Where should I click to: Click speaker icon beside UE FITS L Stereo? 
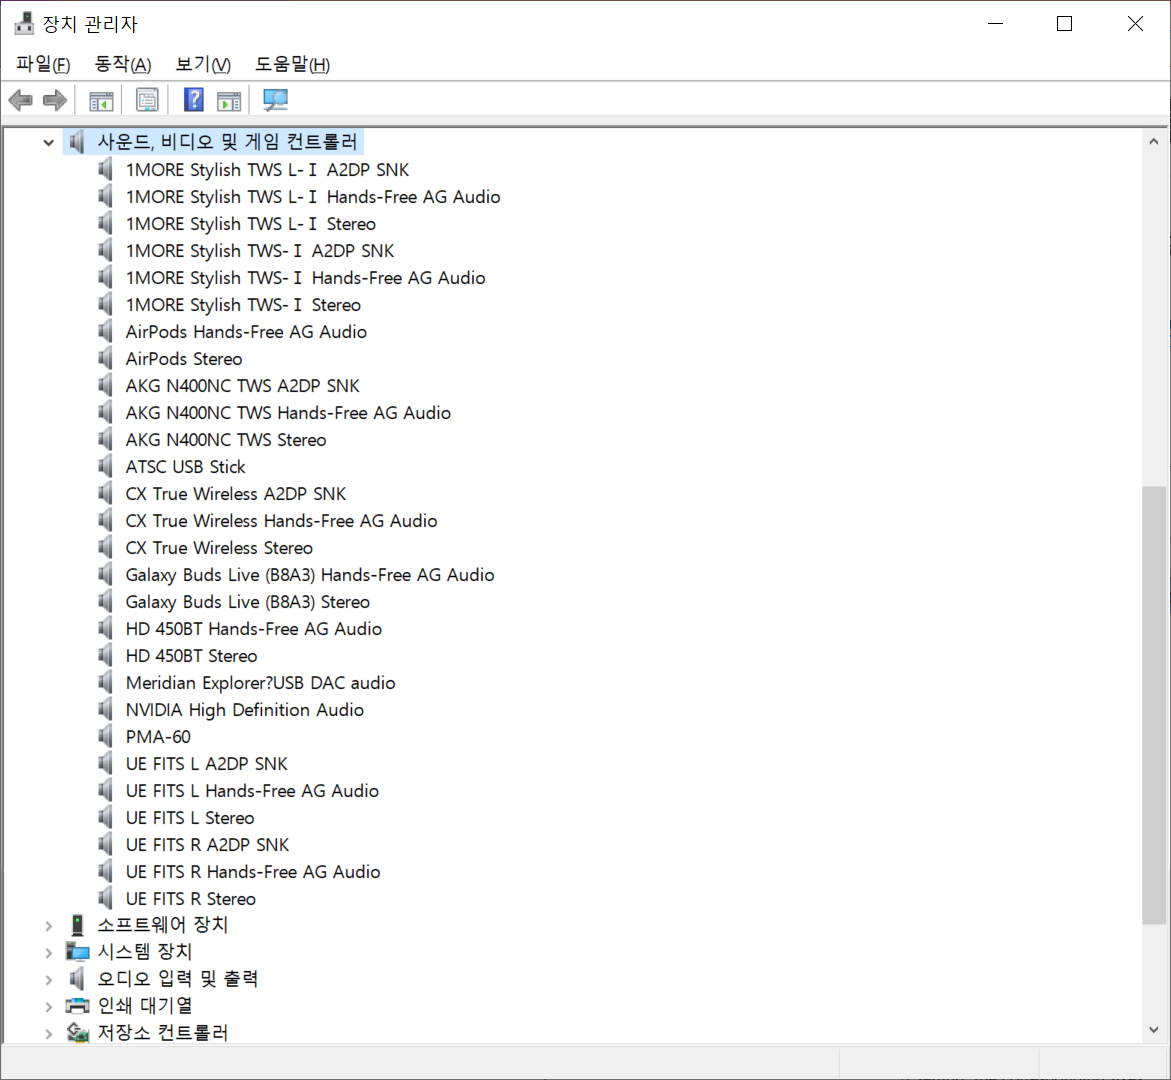[x=105, y=818]
